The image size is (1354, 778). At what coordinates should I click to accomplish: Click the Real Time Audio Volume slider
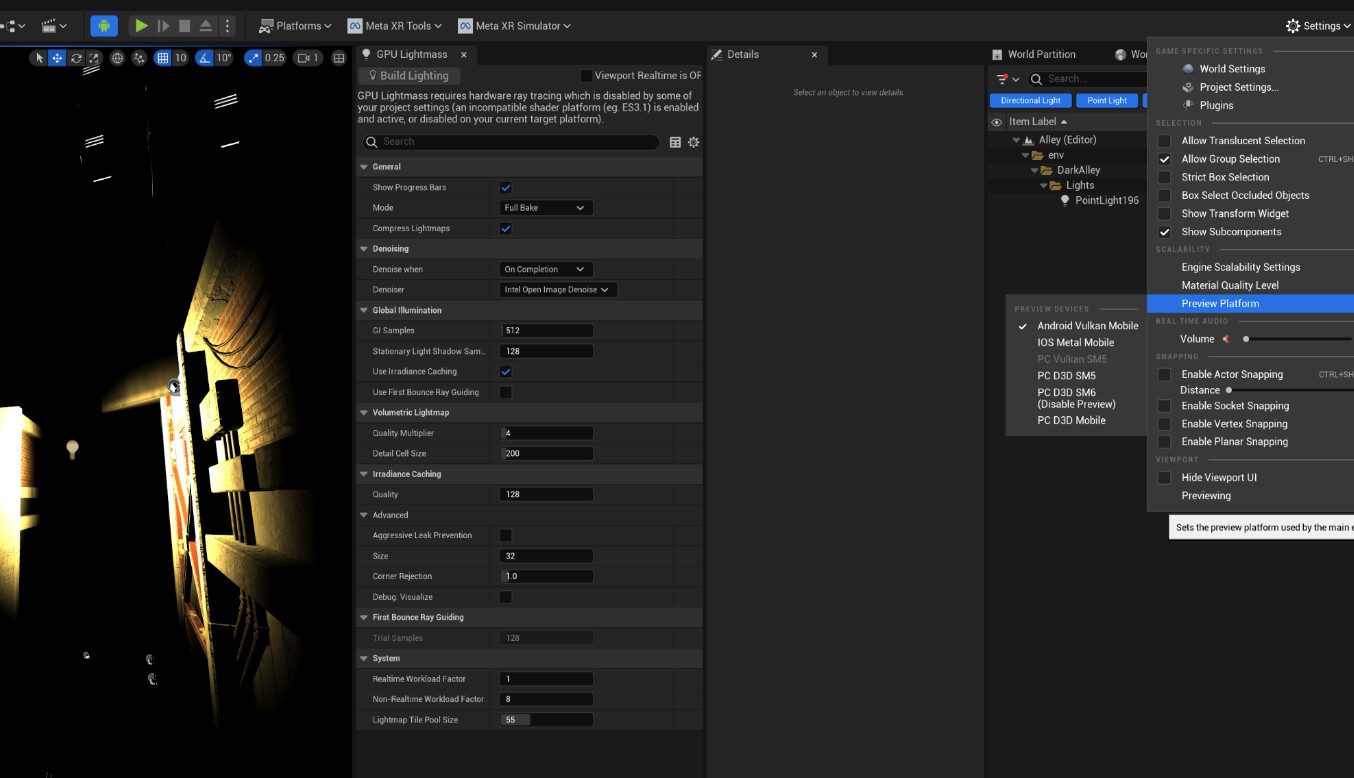pos(1296,339)
